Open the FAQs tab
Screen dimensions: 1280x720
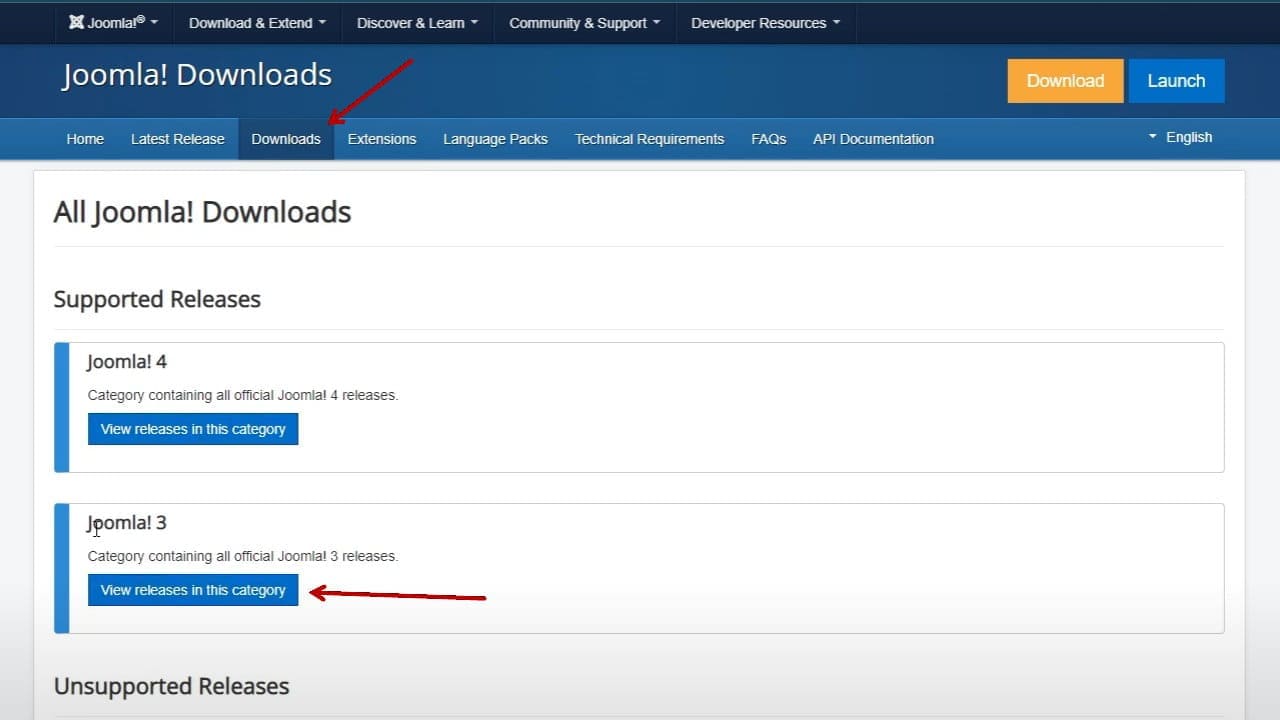pos(769,139)
